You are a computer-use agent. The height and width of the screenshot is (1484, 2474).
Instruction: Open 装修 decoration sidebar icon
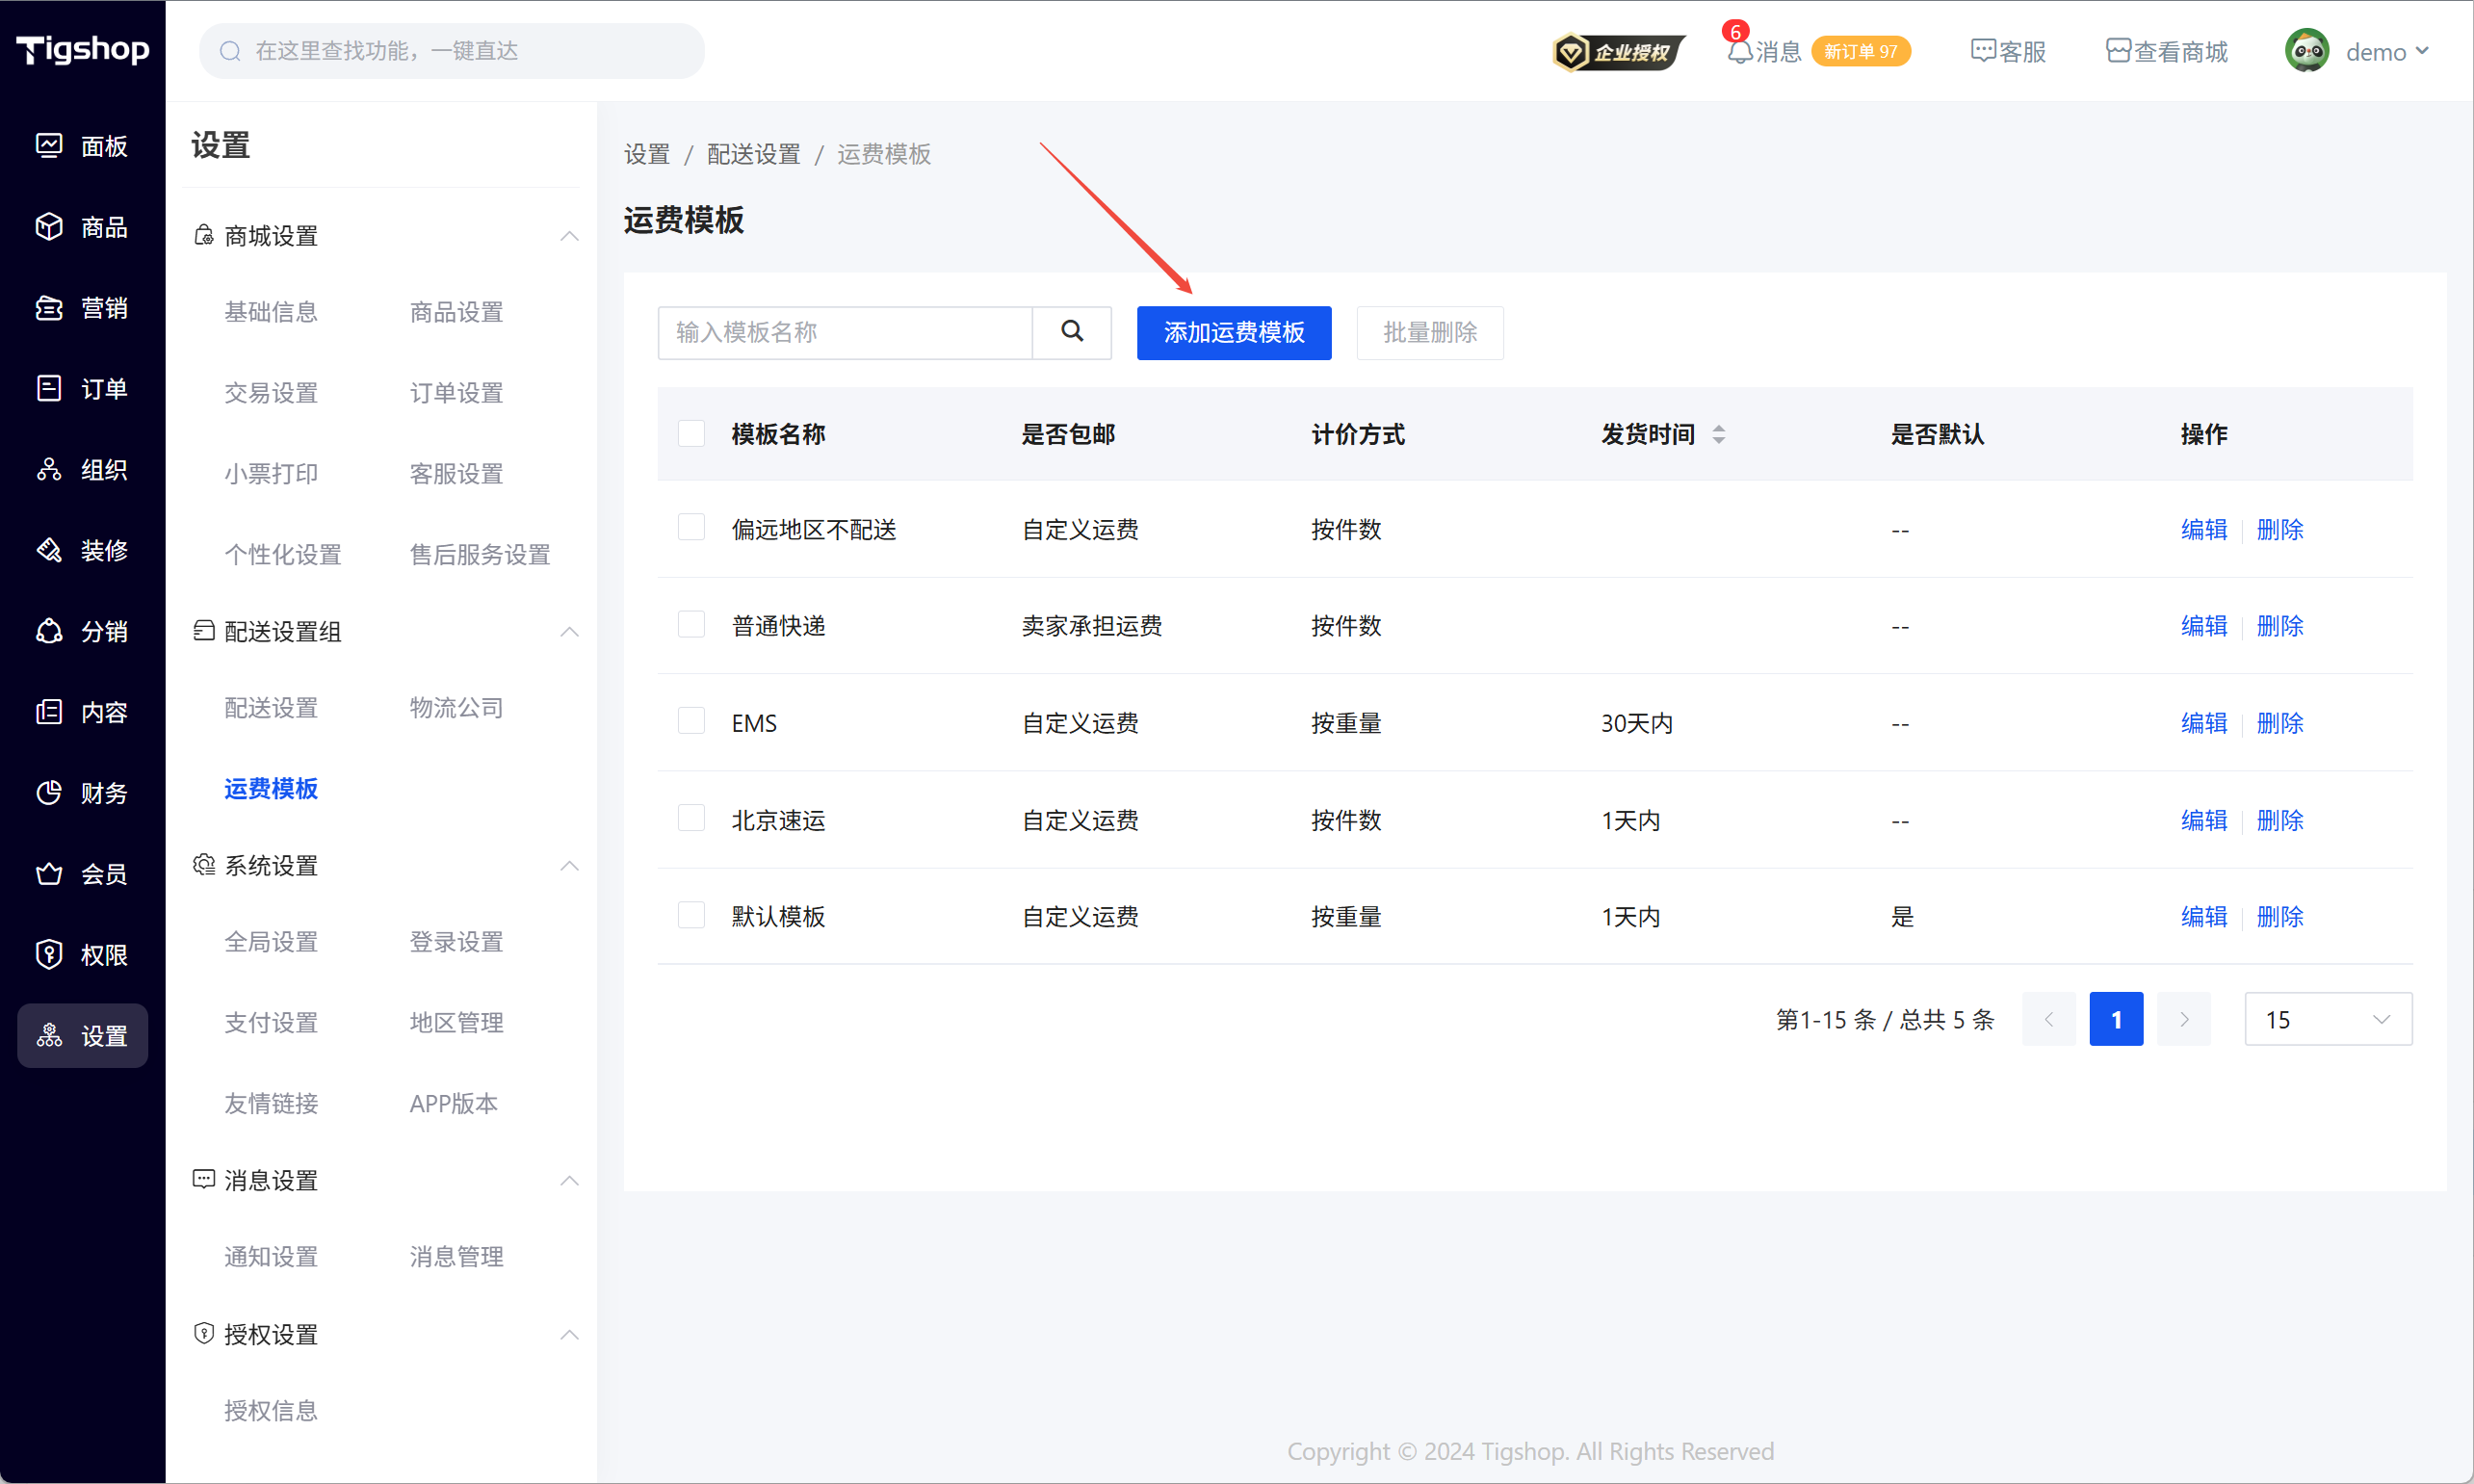point(49,550)
